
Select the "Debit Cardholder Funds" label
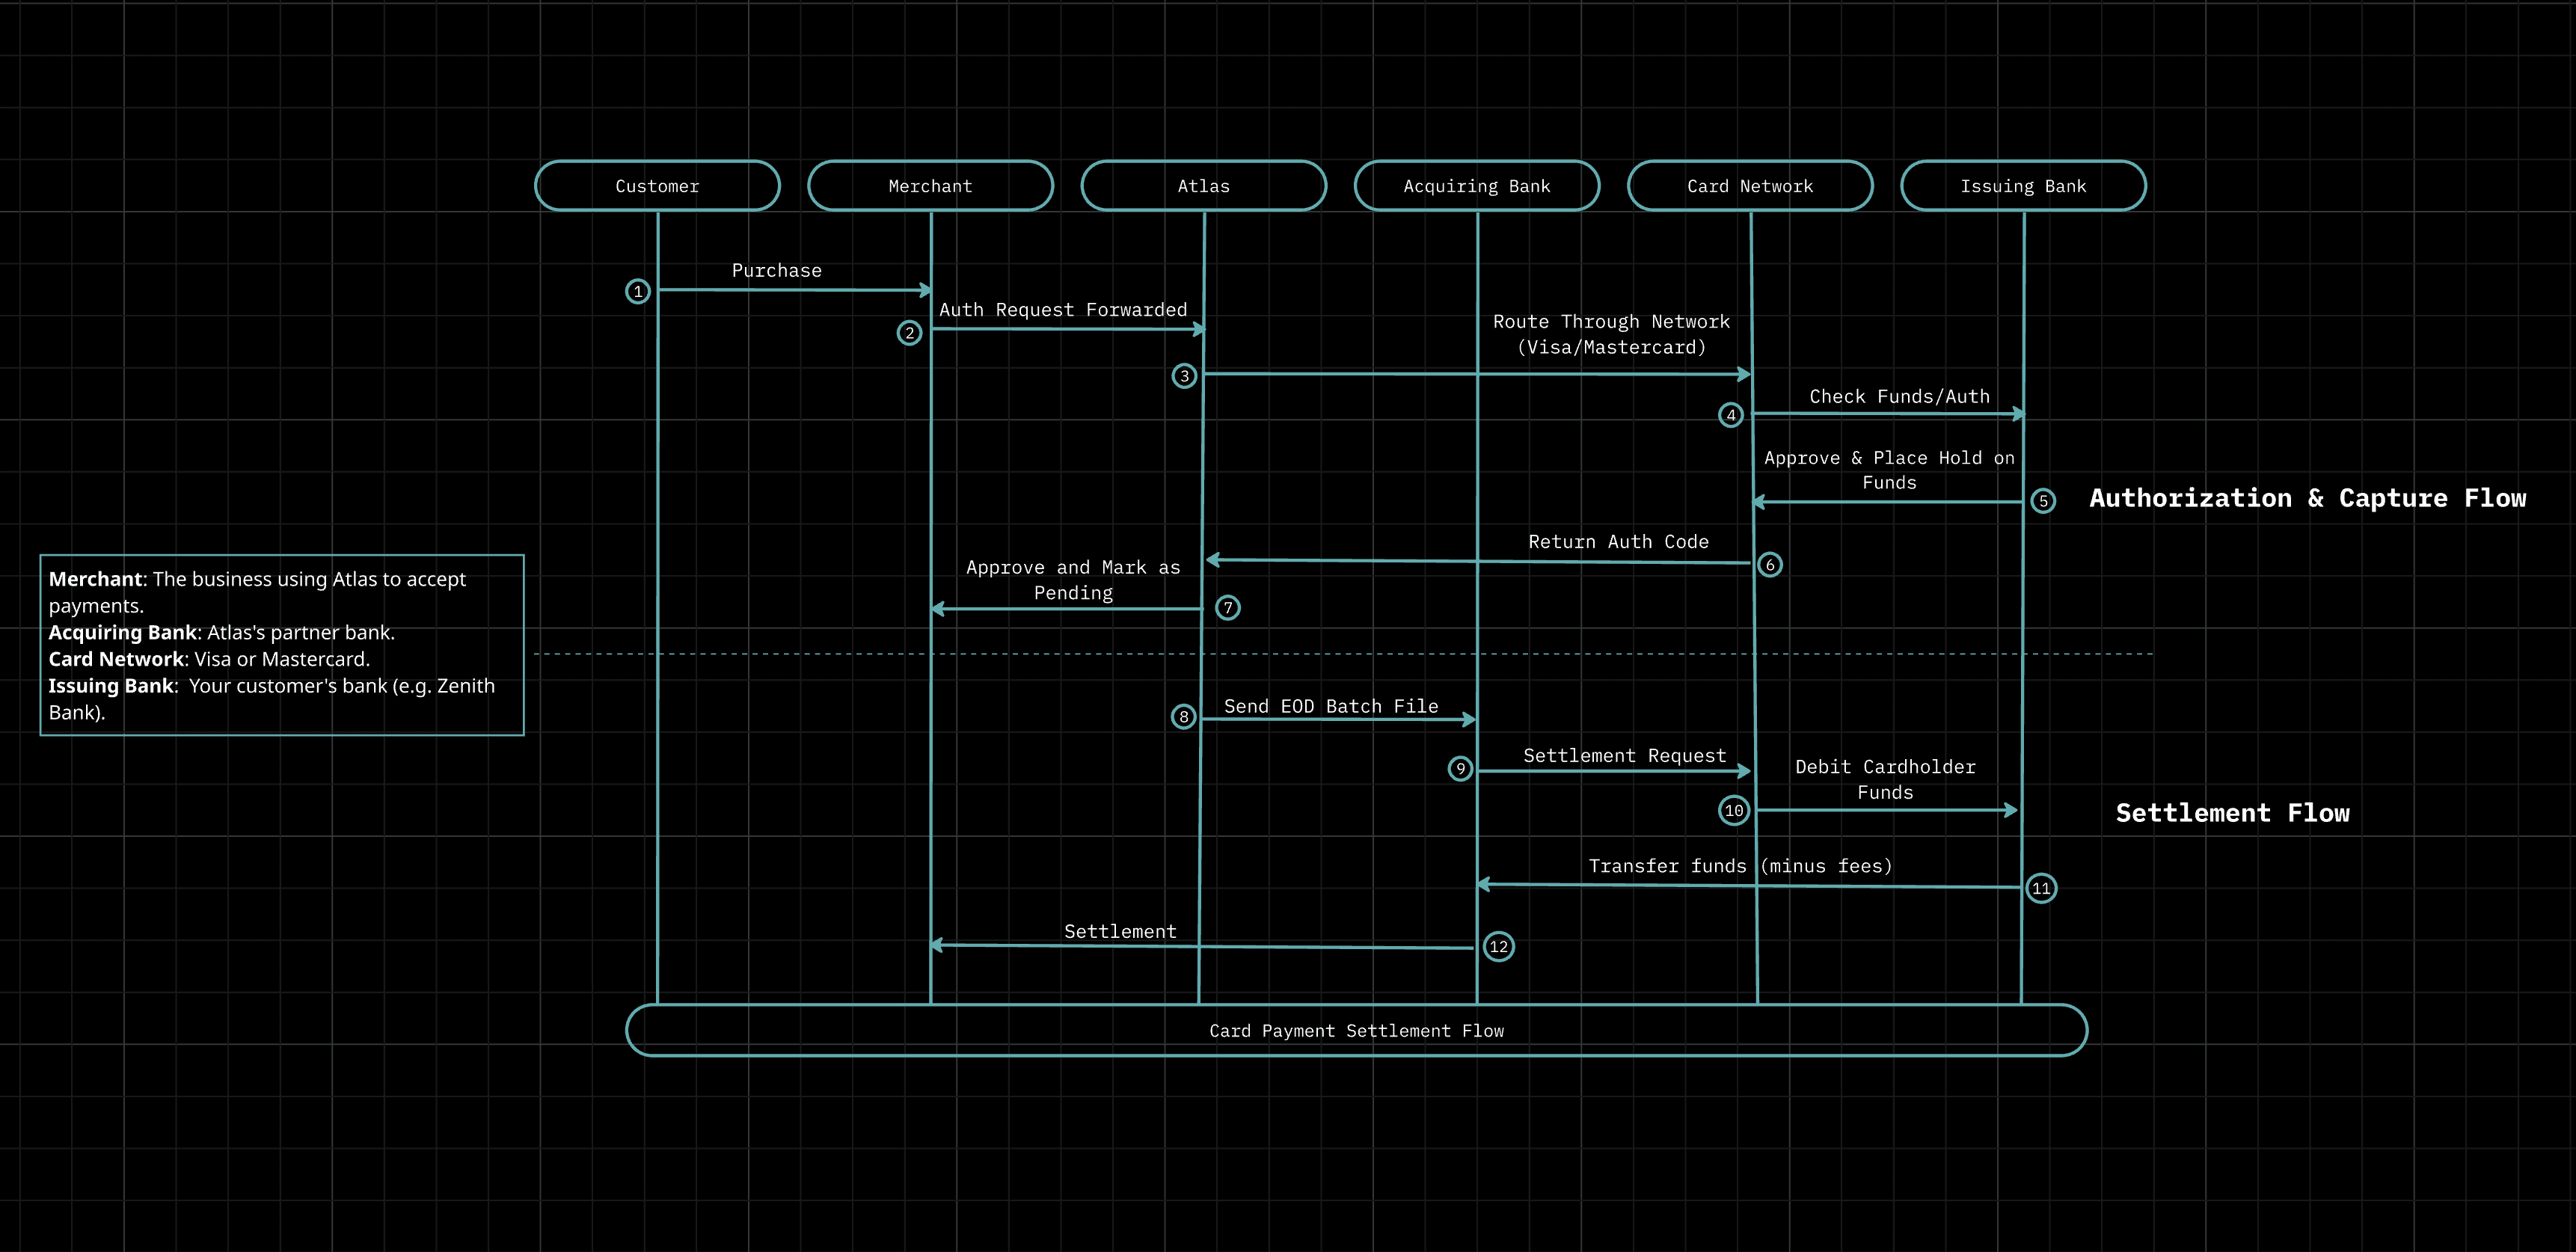tap(1885, 779)
